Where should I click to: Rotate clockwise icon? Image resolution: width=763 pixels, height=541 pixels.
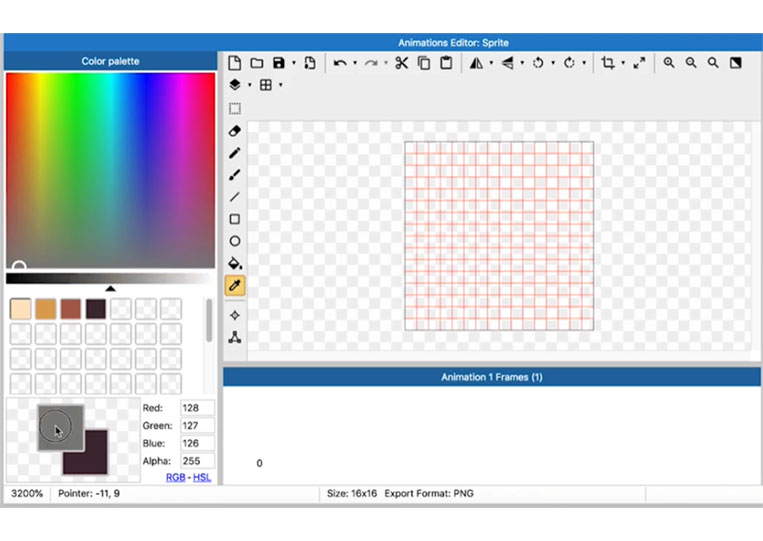[x=569, y=63]
